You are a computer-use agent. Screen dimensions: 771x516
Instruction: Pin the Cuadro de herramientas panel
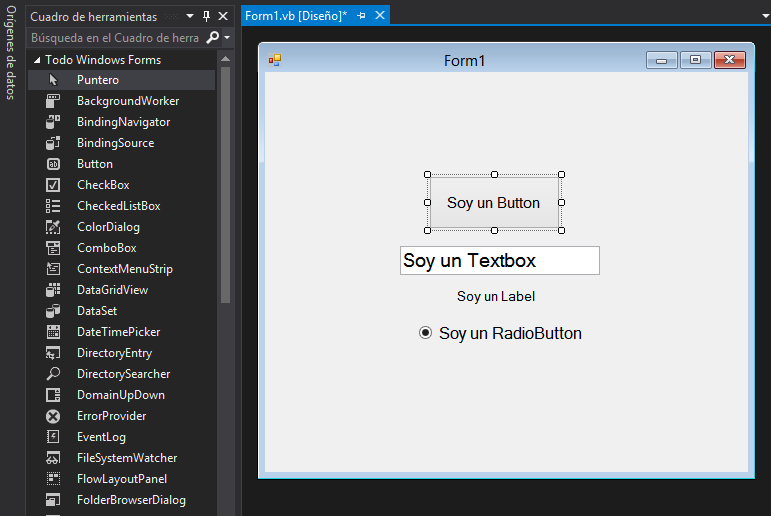207,16
